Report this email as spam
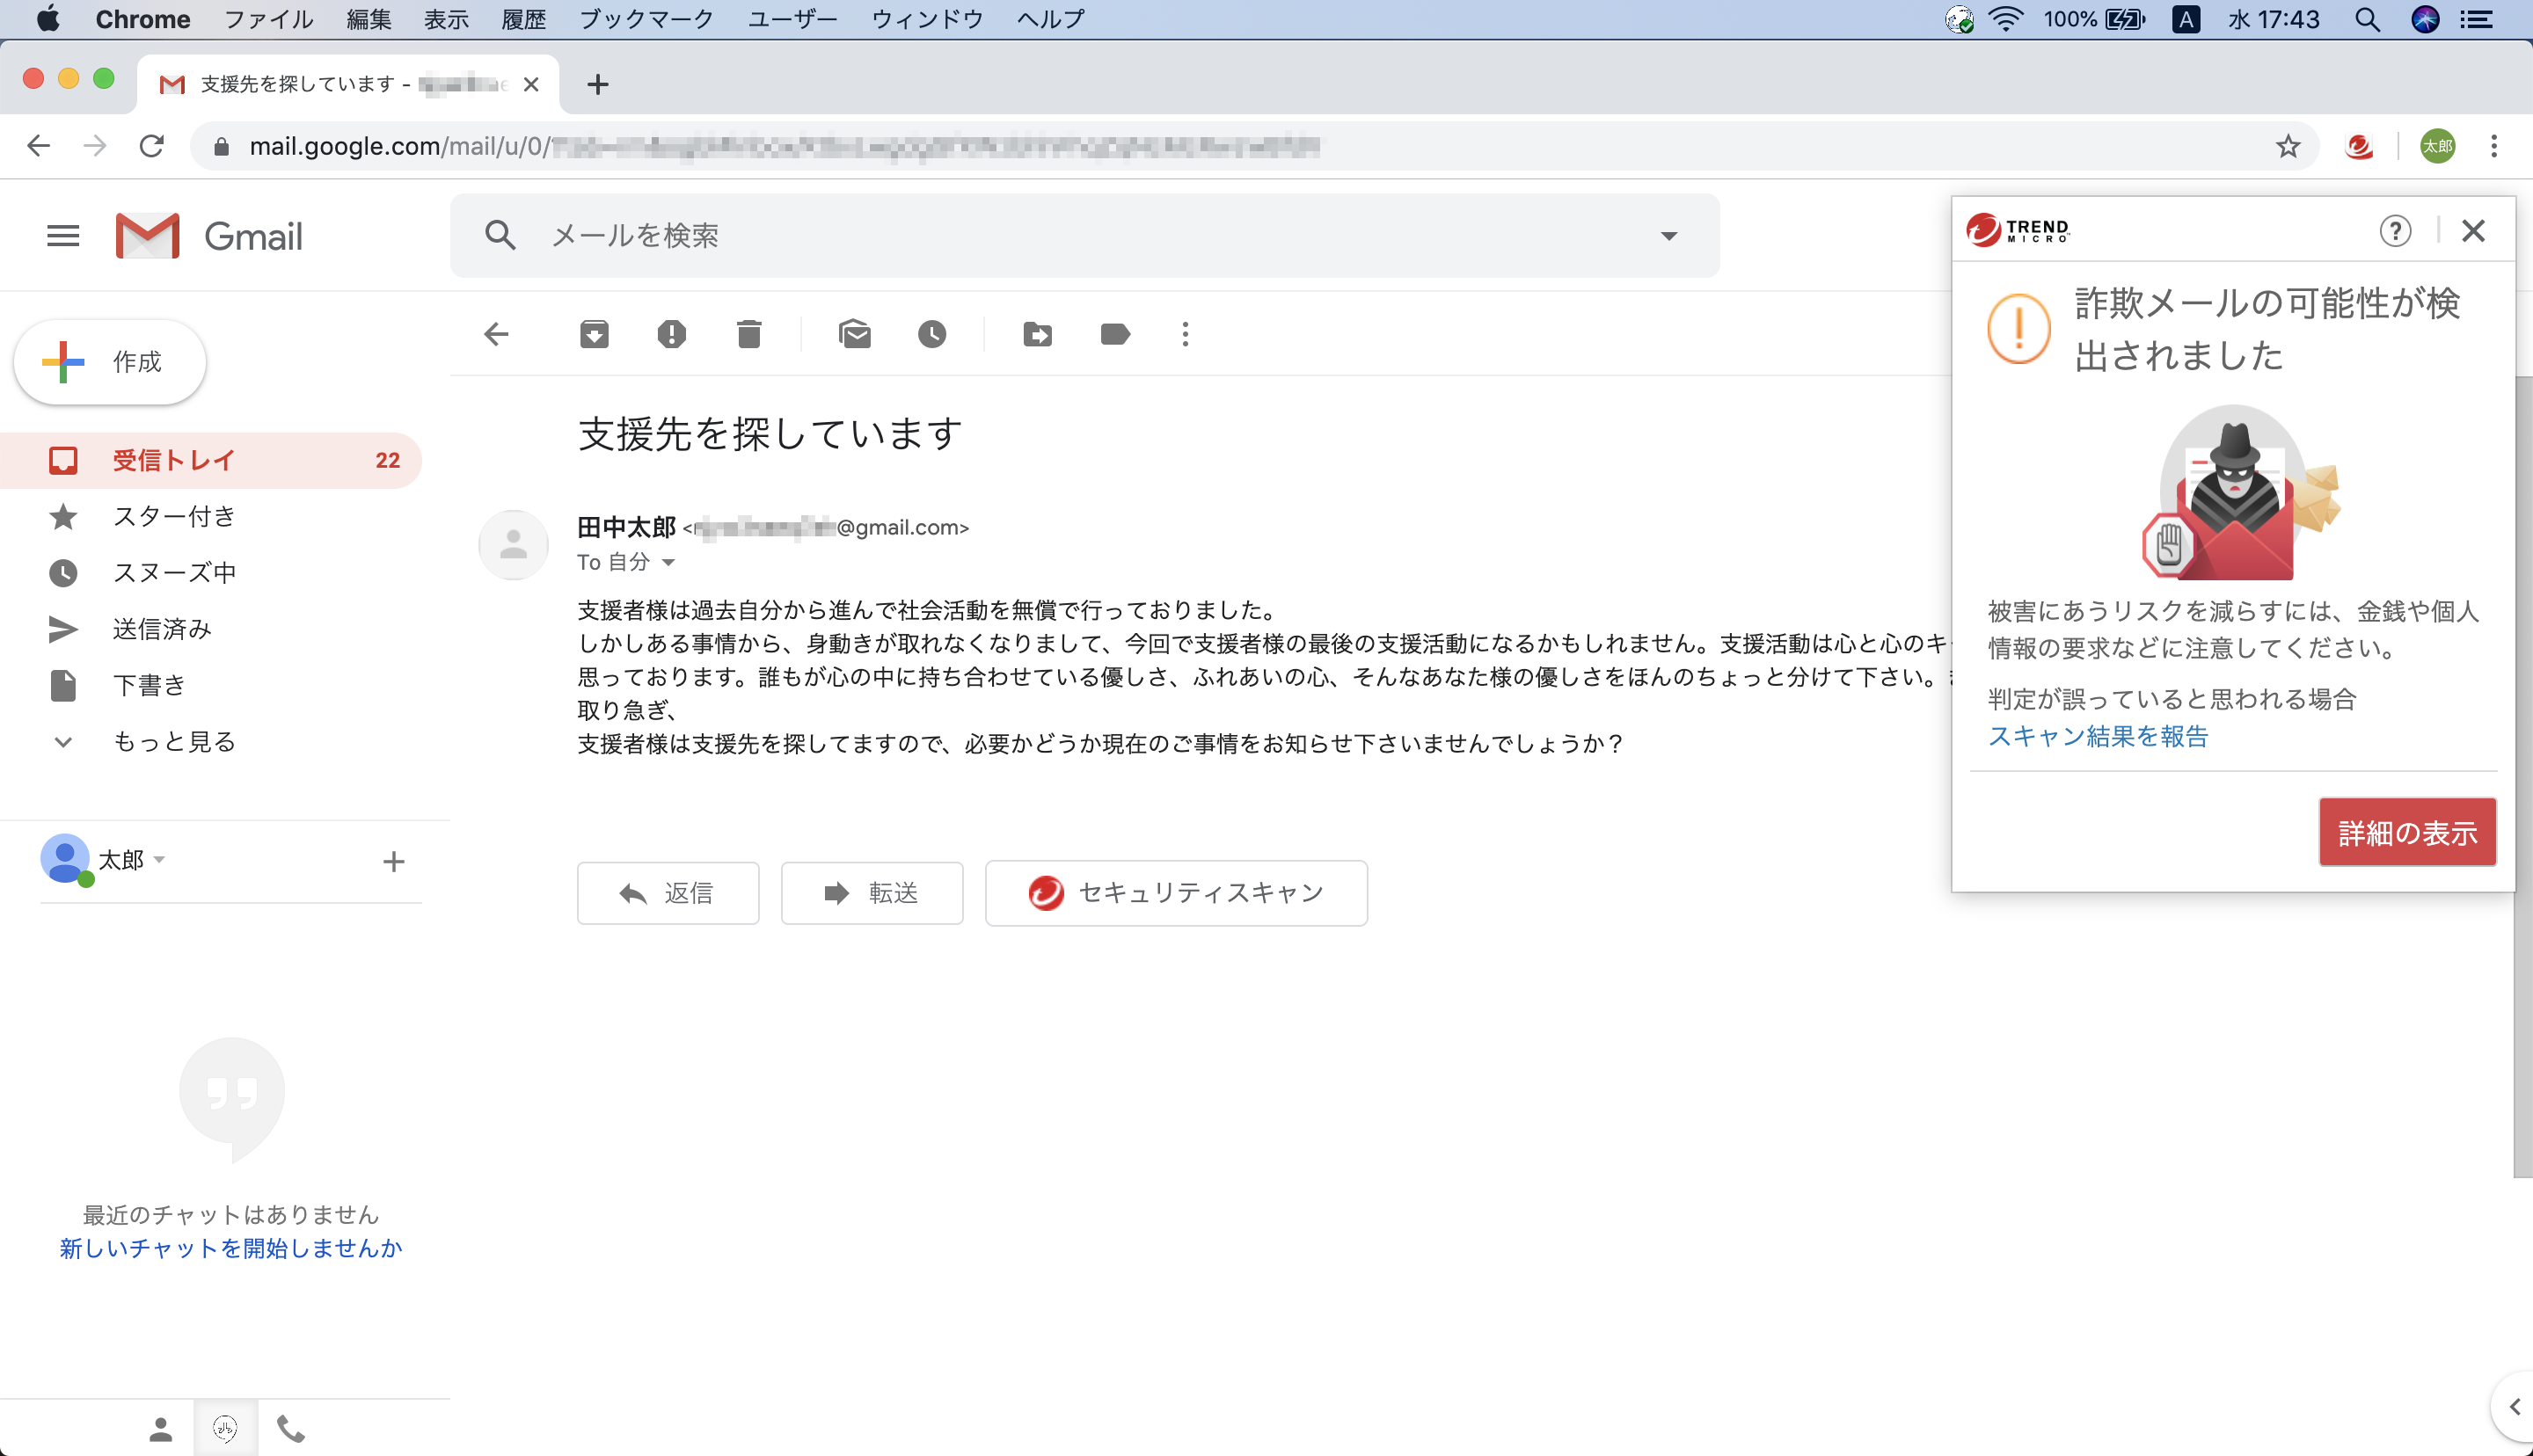The width and height of the screenshot is (2533, 1456). (671, 334)
